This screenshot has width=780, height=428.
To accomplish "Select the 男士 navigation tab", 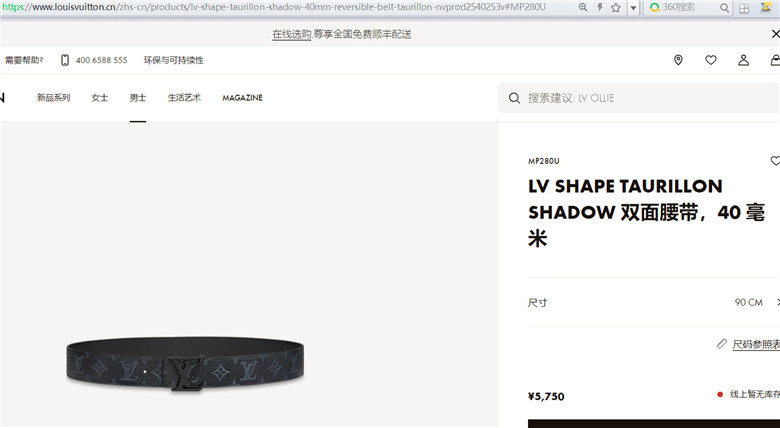I will [x=138, y=98].
